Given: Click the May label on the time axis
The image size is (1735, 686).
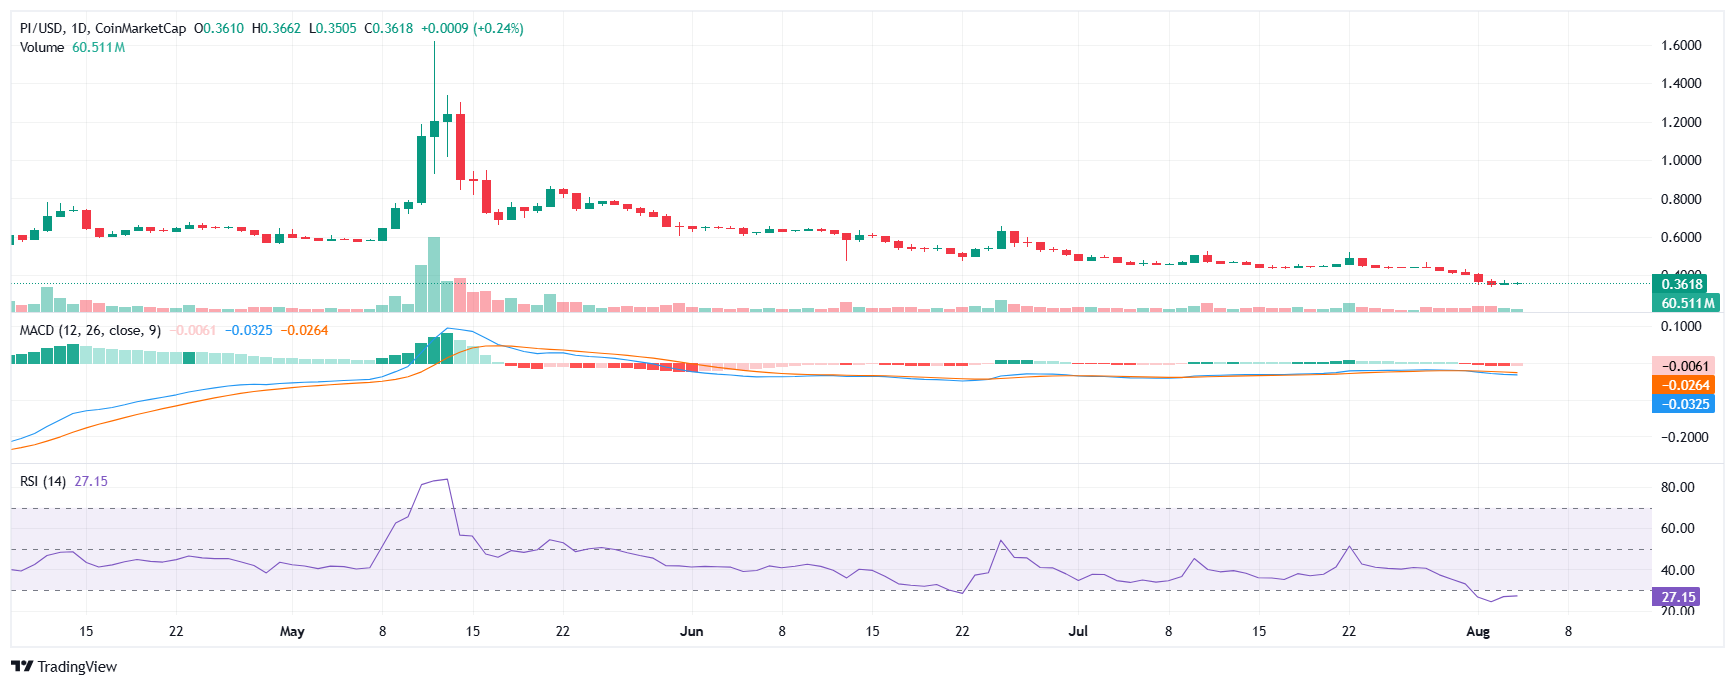Looking at the screenshot, I should coord(292,631).
